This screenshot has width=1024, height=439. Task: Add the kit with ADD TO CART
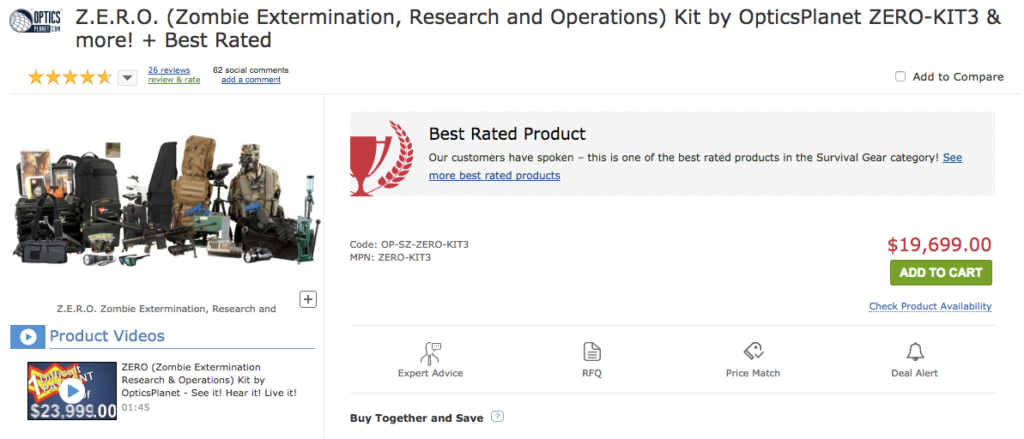(x=940, y=272)
